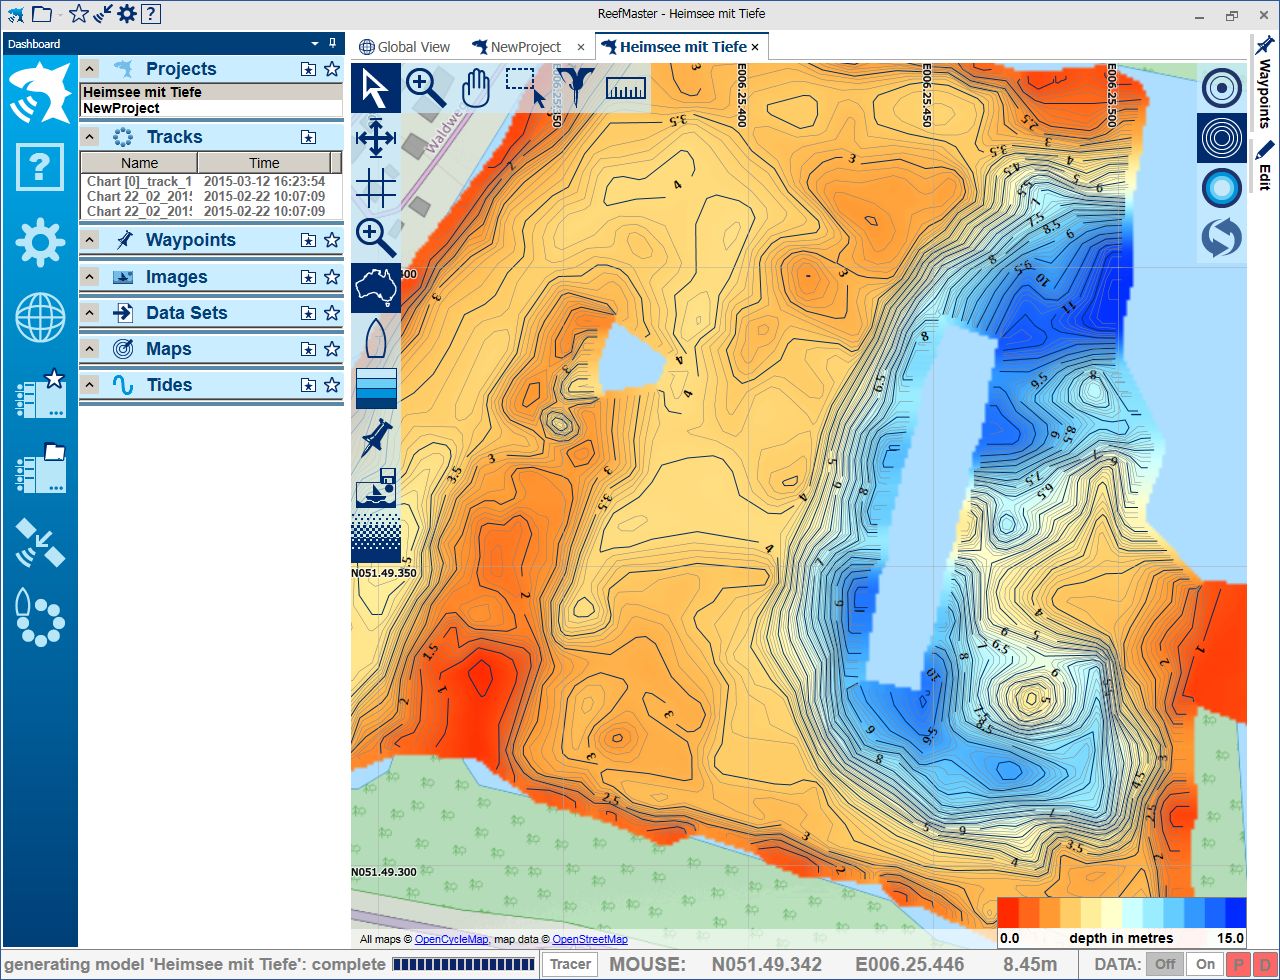Open the OpenCycleMap attribution link
1280x980 pixels.
pyautogui.click(x=451, y=939)
